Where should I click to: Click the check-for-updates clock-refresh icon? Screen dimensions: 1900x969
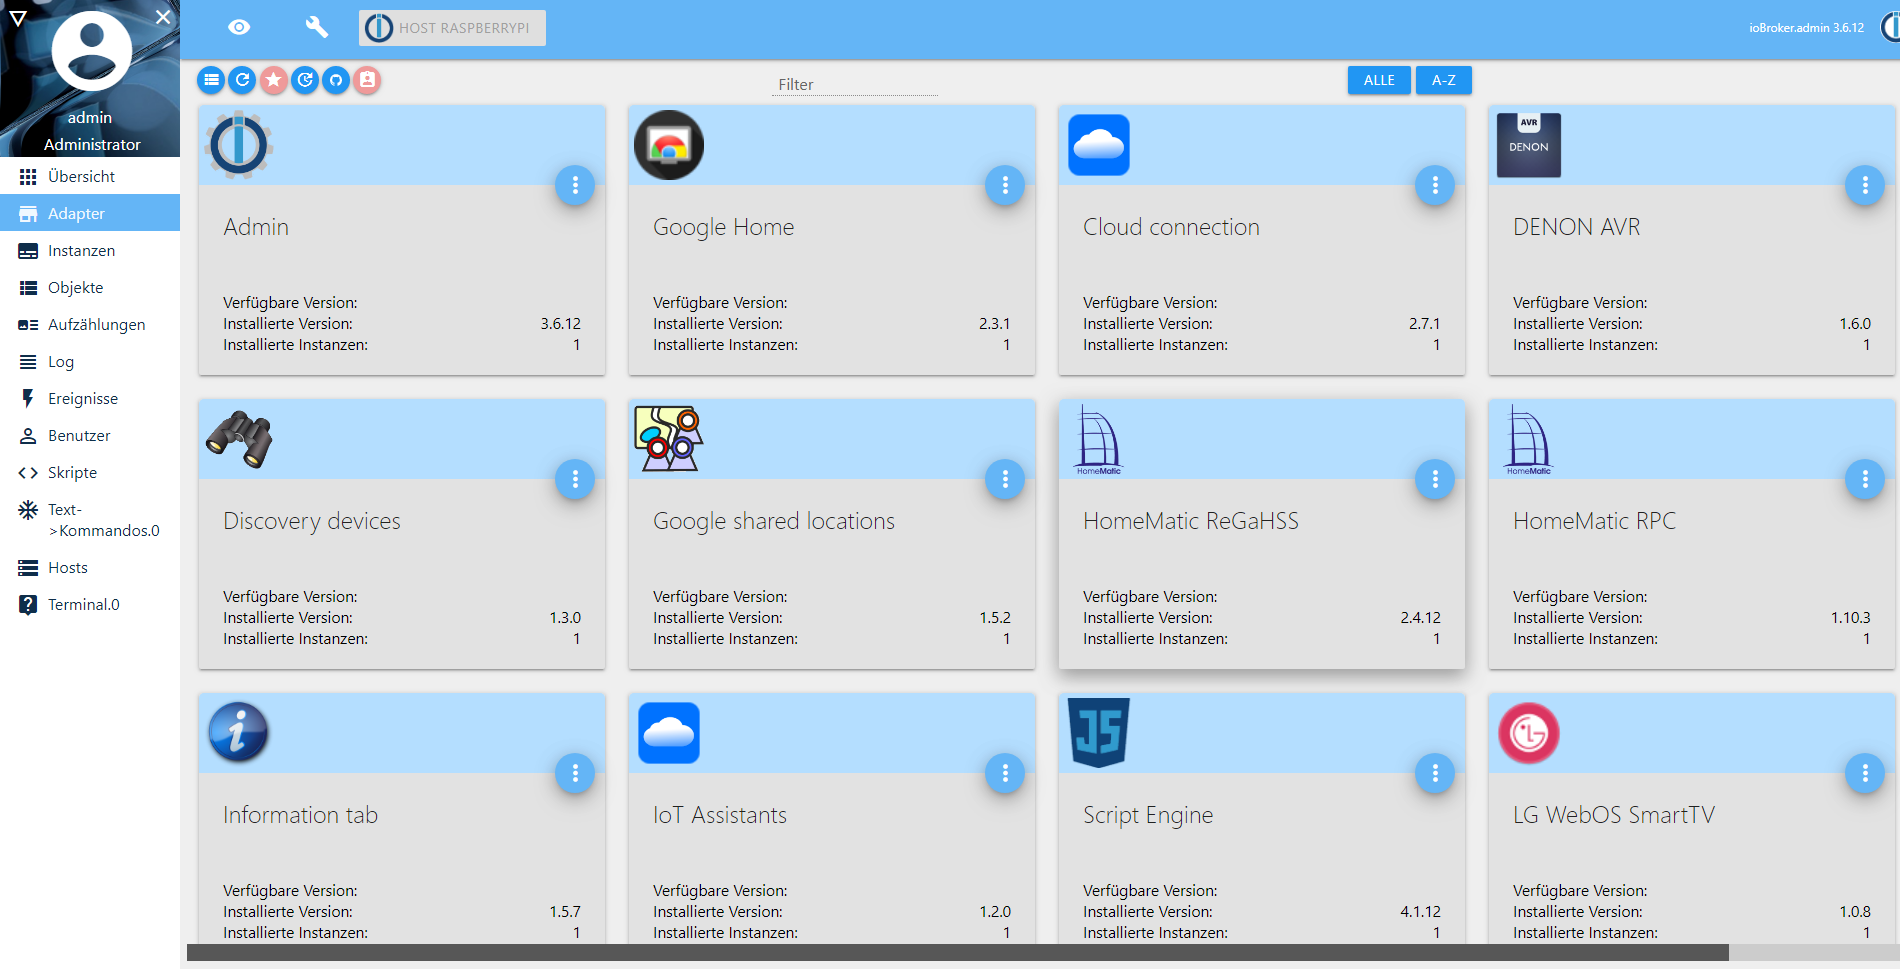305,80
